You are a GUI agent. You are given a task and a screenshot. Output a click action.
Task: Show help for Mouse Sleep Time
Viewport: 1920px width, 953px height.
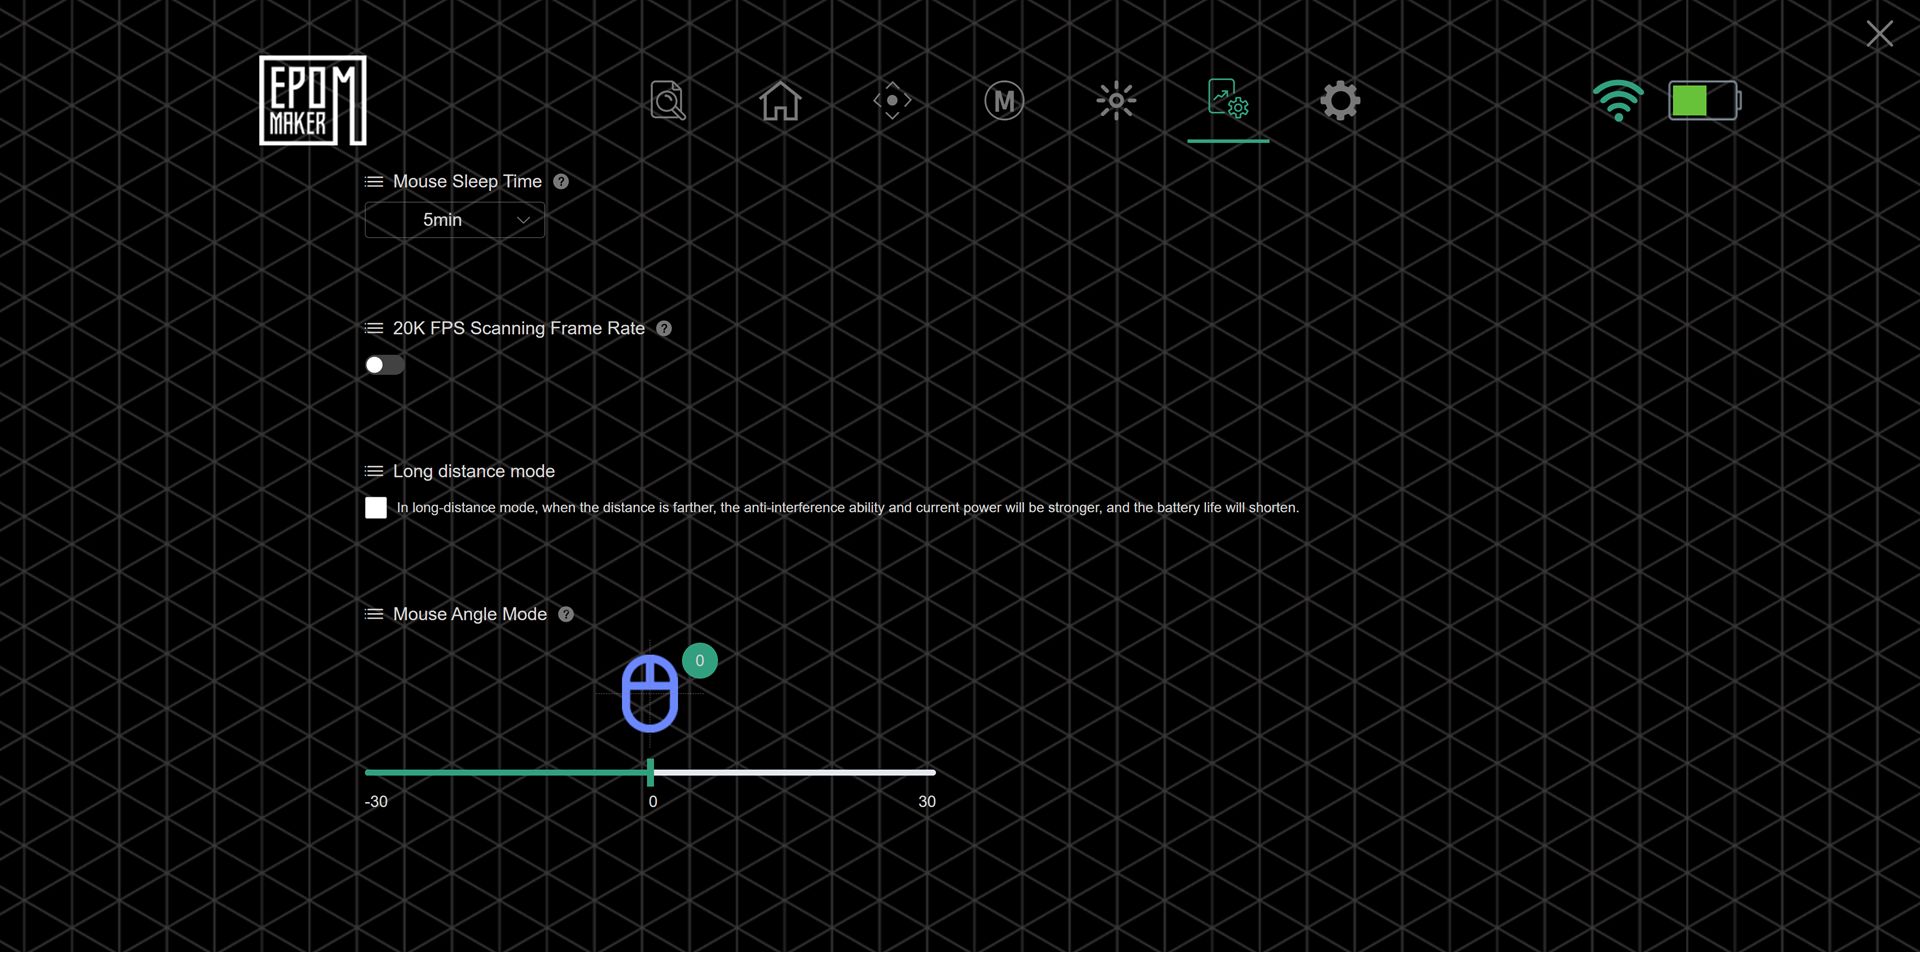561,182
